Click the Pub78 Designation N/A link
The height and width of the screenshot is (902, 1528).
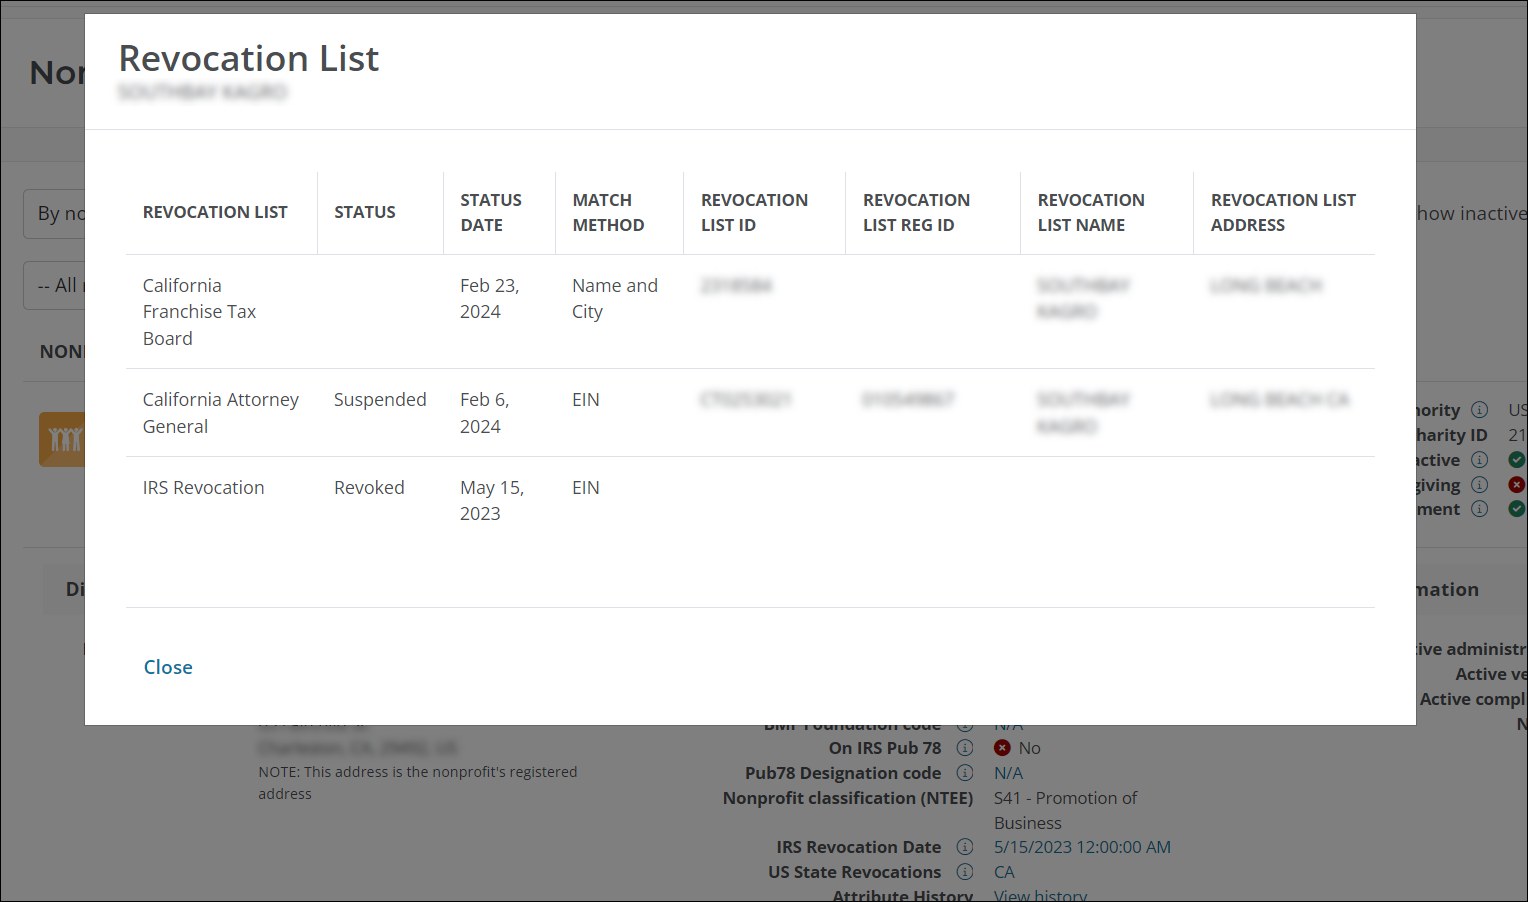(x=1008, y=773)
